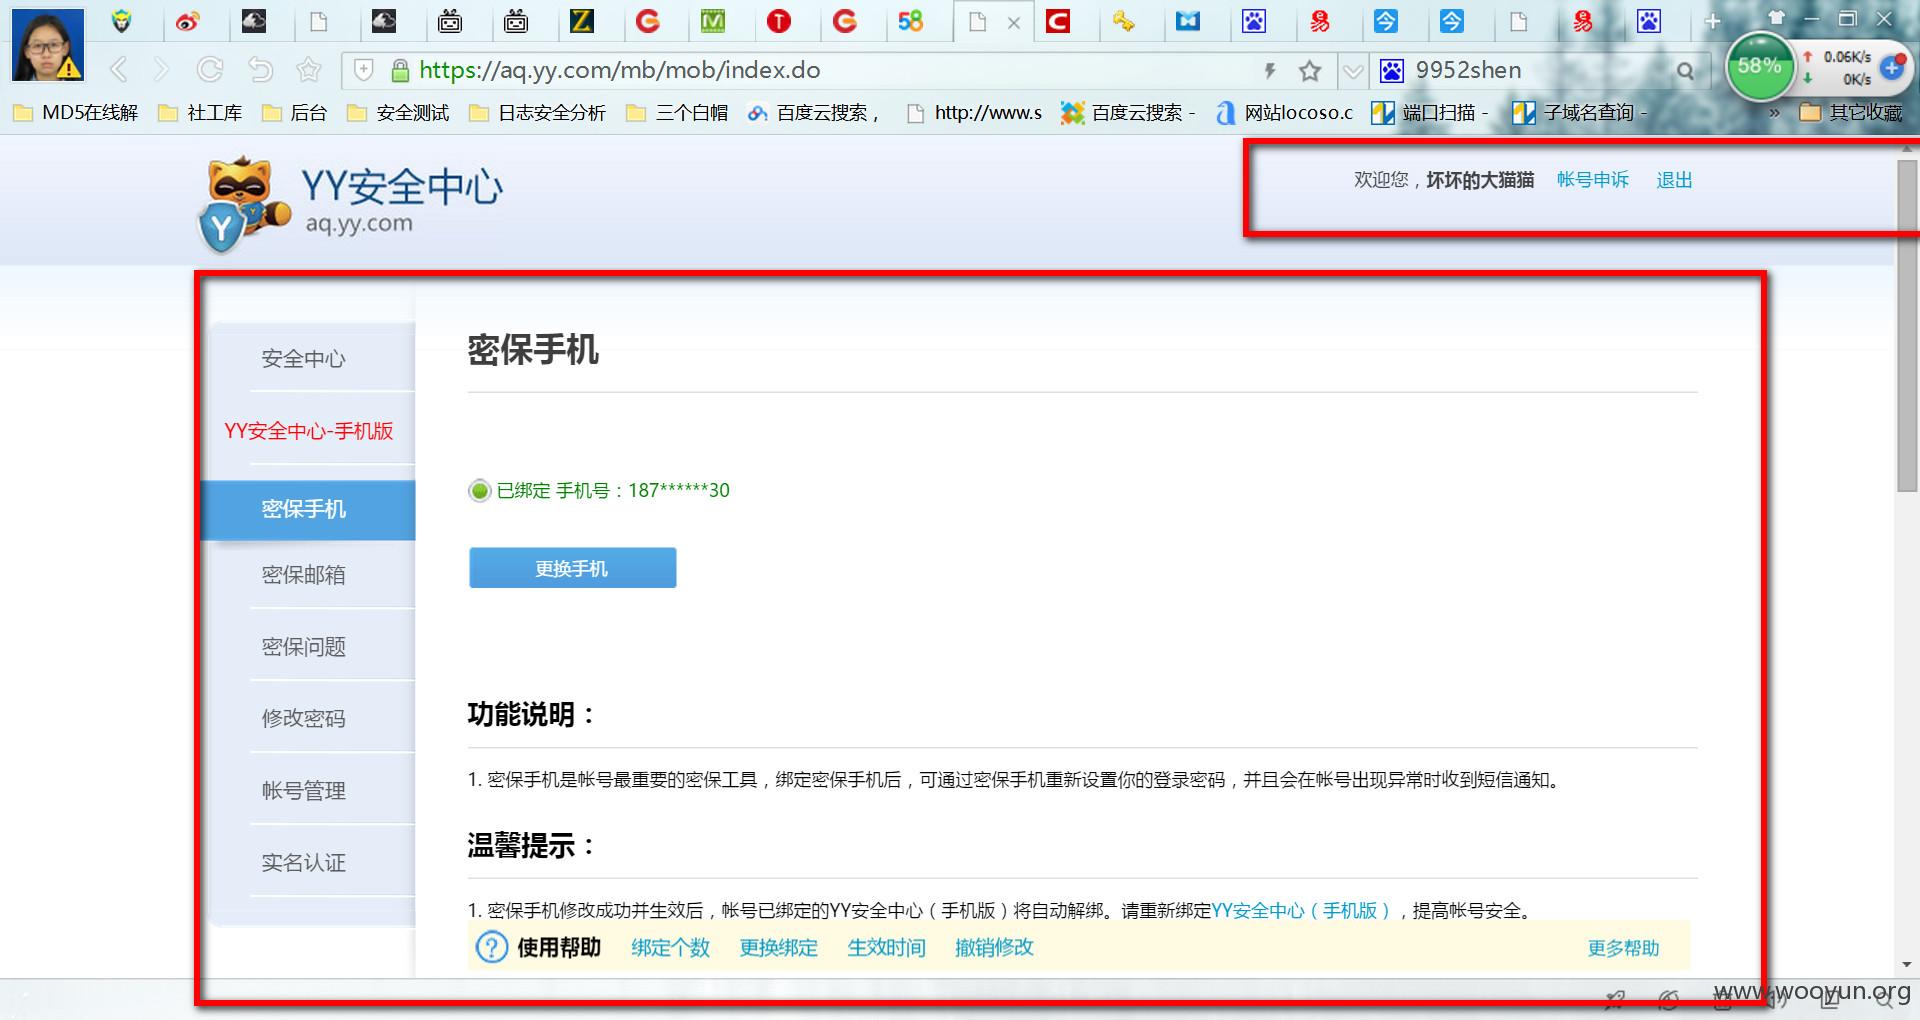The height and width of the screenshot is (1020, 1920).
Task: Click the 退出 logout link
Action: [x=1674, y=180]
